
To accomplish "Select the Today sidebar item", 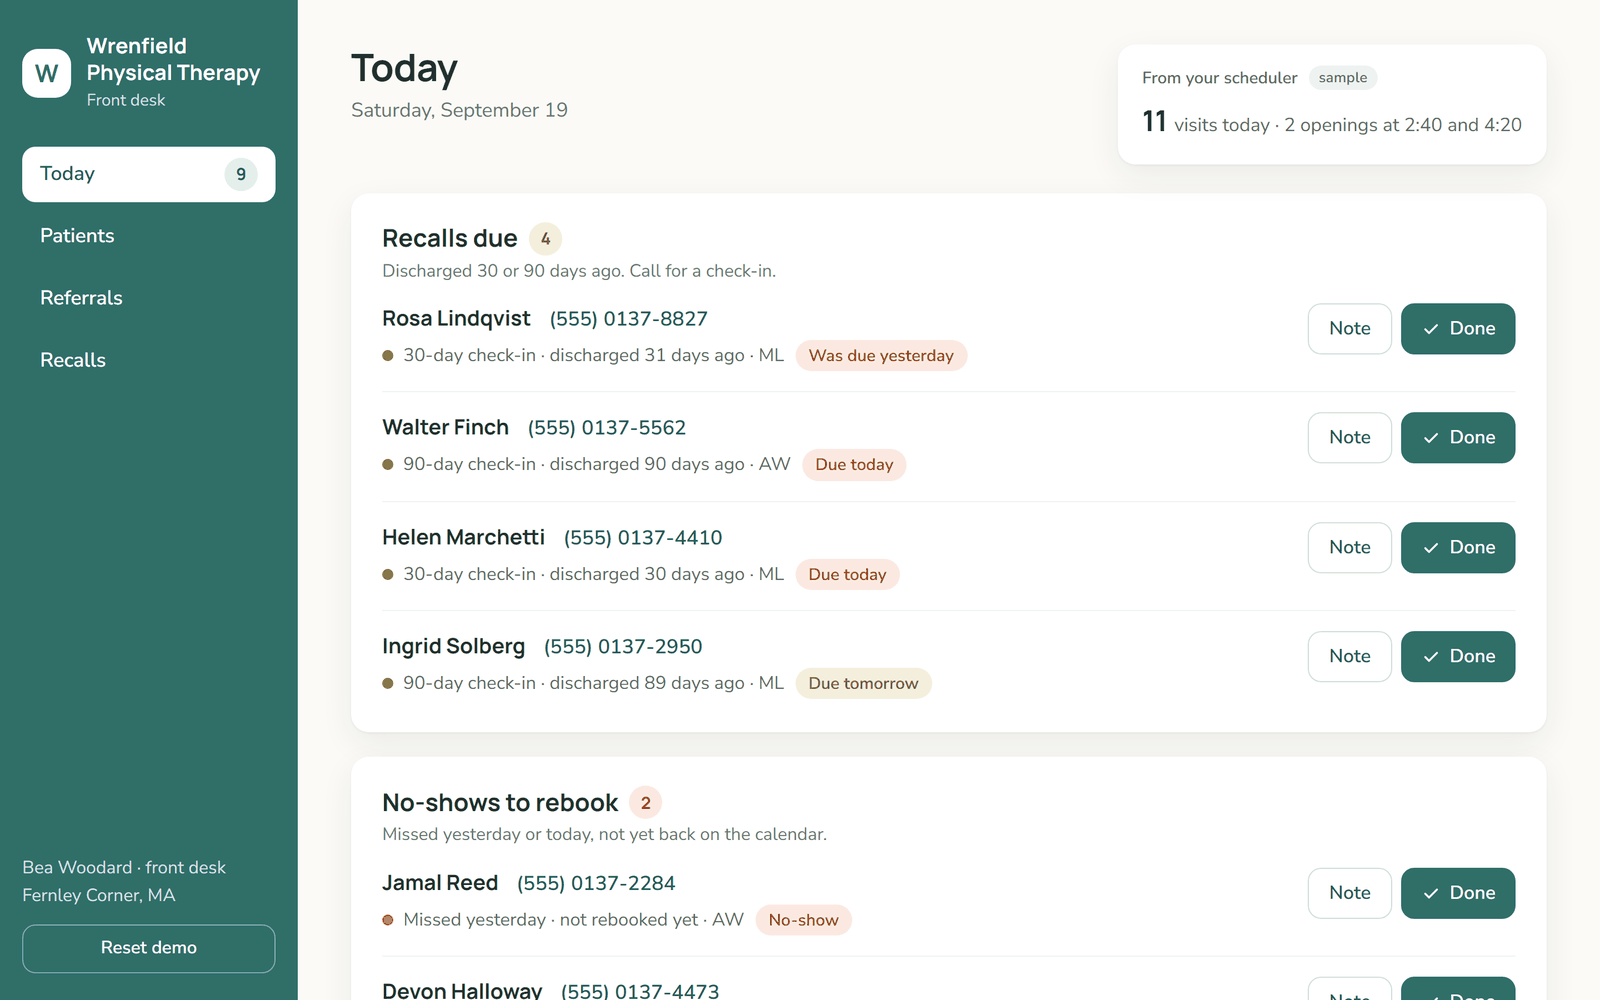I will [x=149, y=174].
